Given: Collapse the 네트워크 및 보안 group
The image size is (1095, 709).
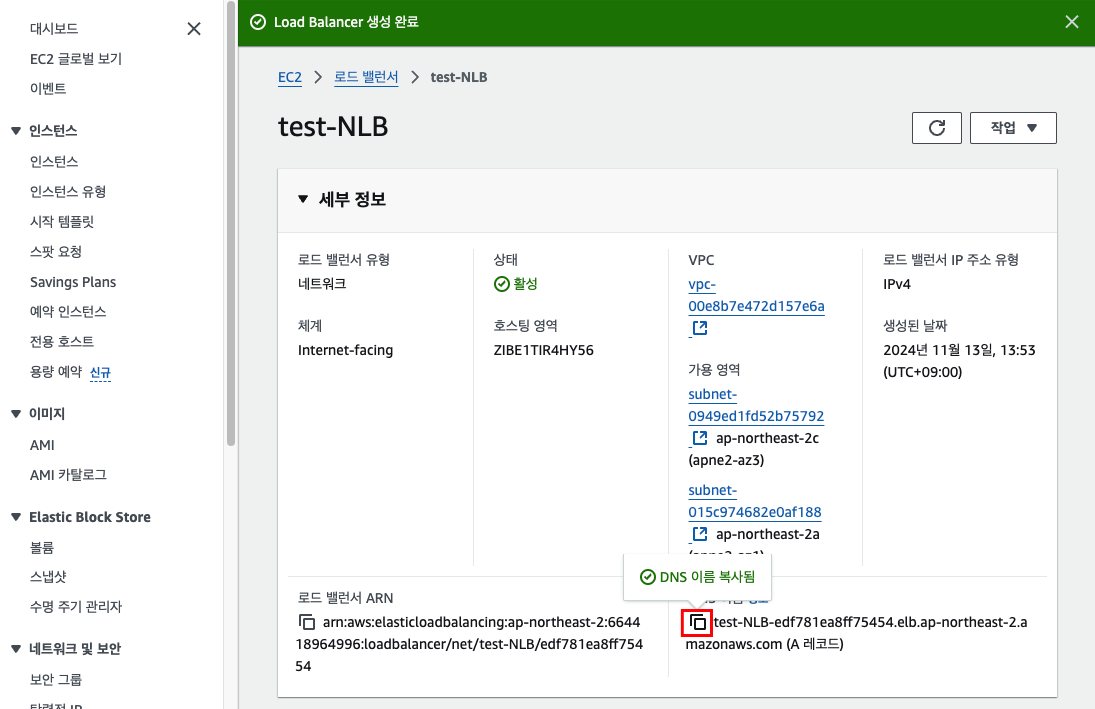Looking at the screenshot, I should click(x=16, y=648).
